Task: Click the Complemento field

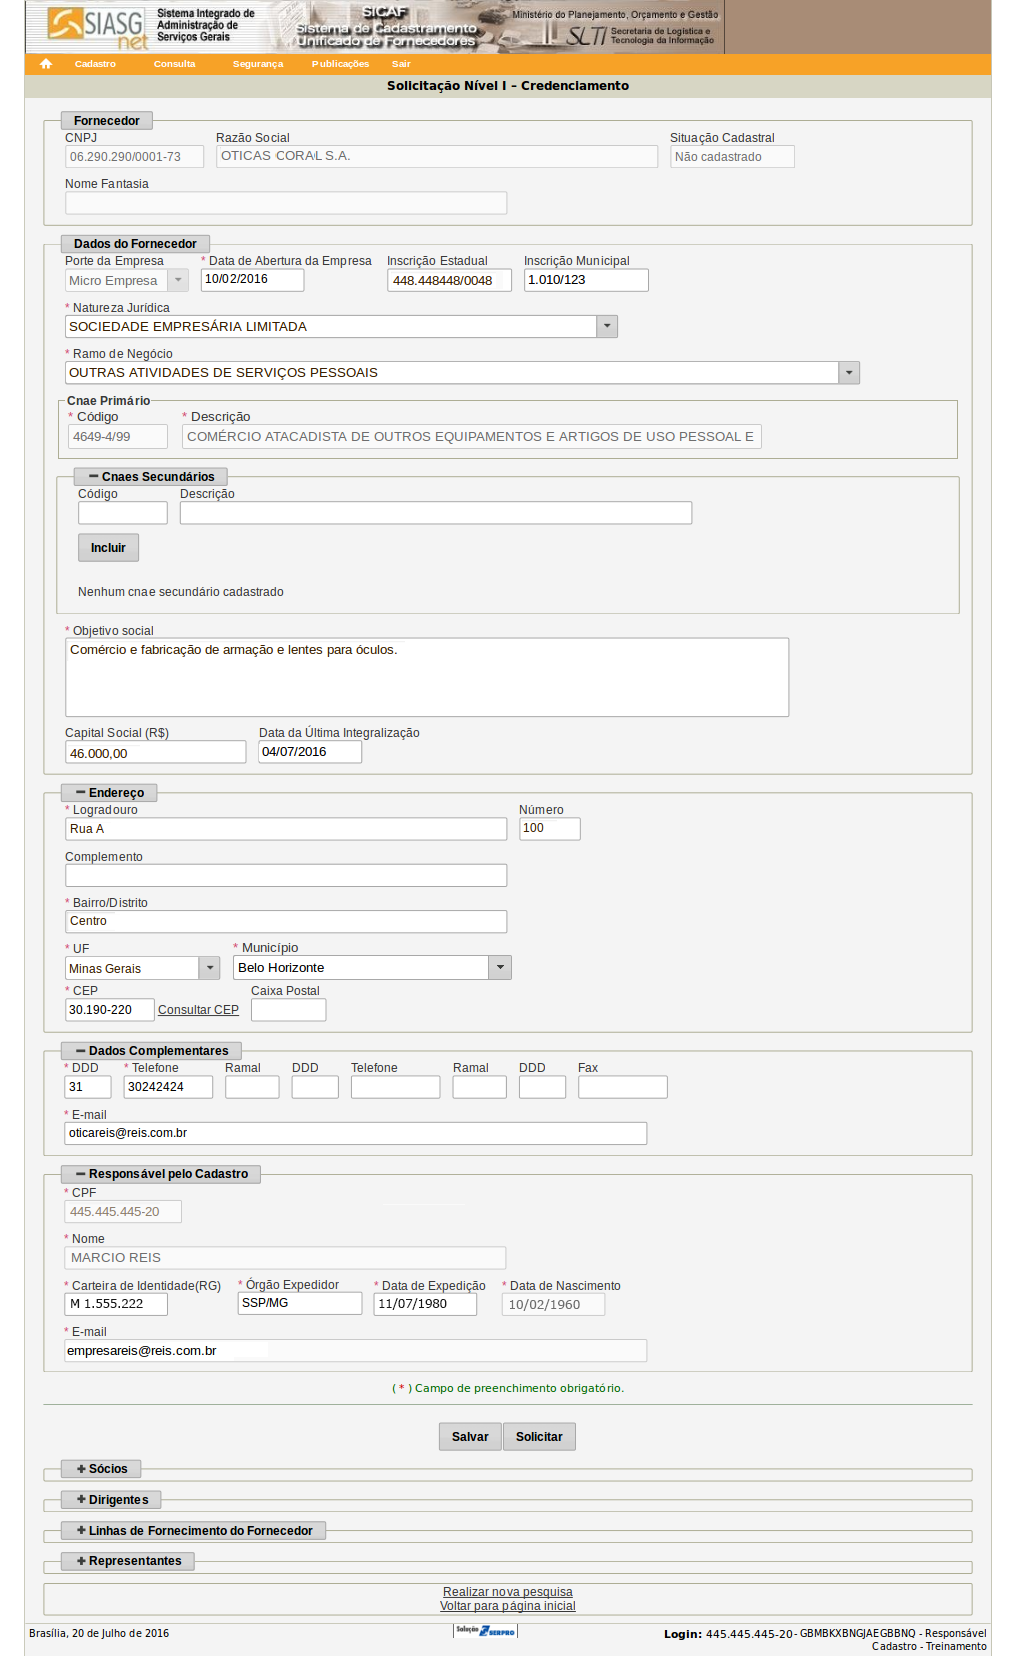Action: click(286, 875)
